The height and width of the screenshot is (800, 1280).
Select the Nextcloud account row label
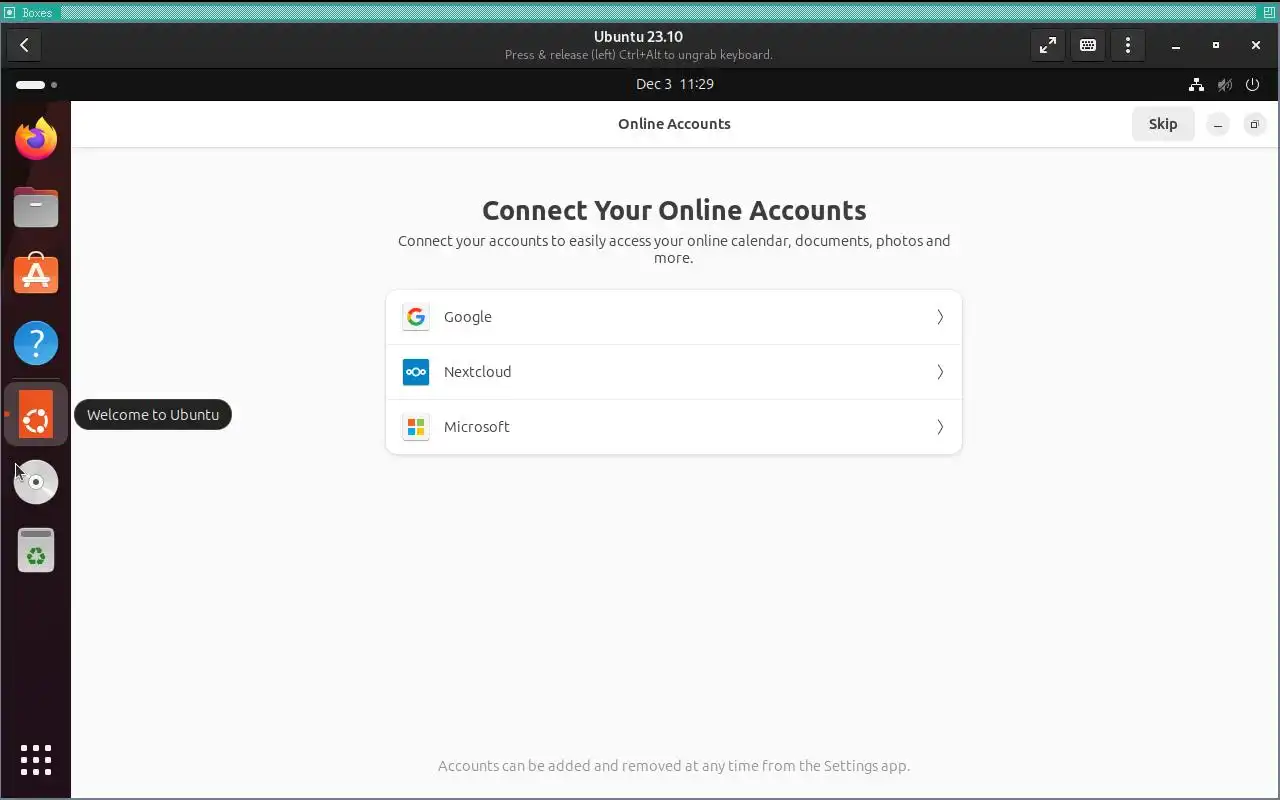(x=477, y=372)
